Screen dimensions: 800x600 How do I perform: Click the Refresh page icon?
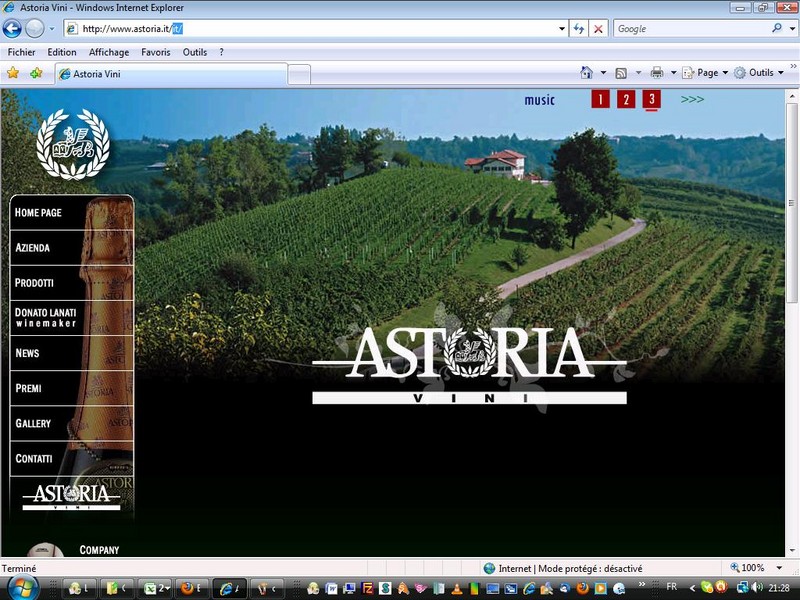579,29
